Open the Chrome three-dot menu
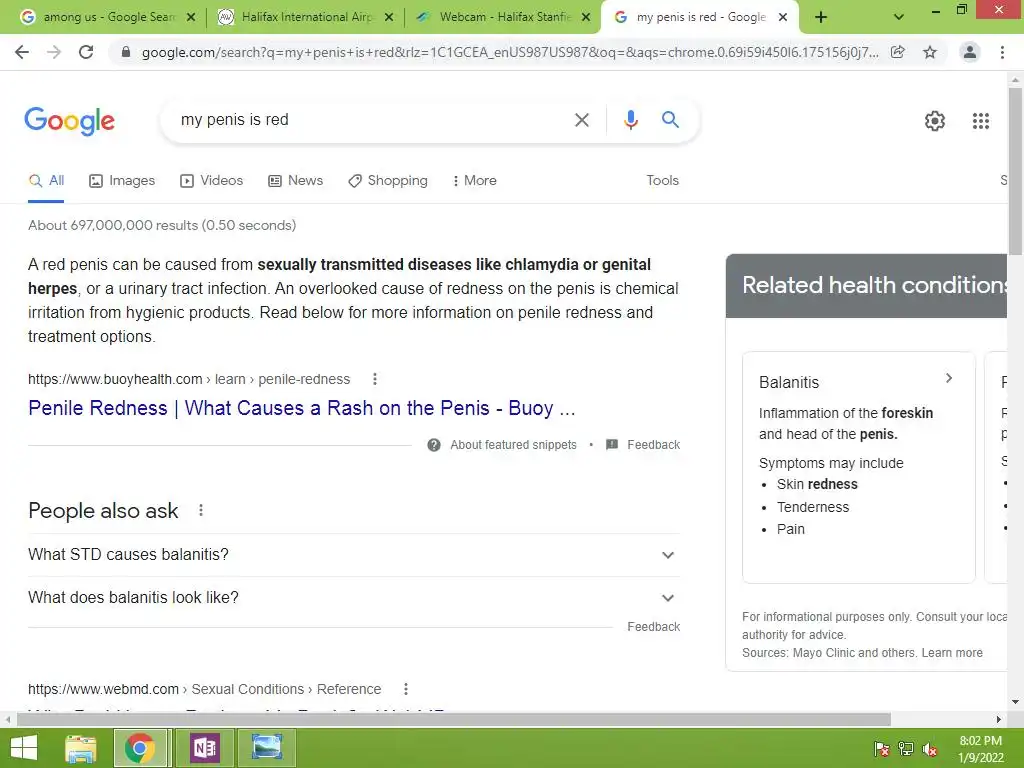Image resolution: width=1024 pixels, height=768 pixels. [1002, 52]
